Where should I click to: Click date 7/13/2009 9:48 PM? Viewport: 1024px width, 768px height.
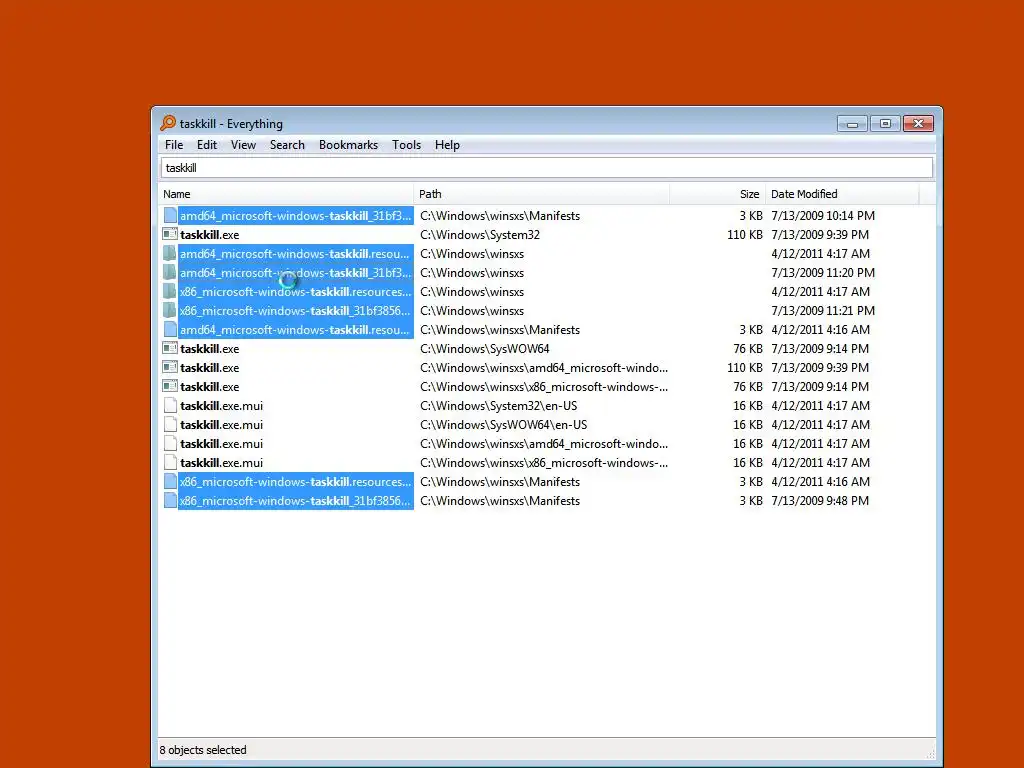820,501
